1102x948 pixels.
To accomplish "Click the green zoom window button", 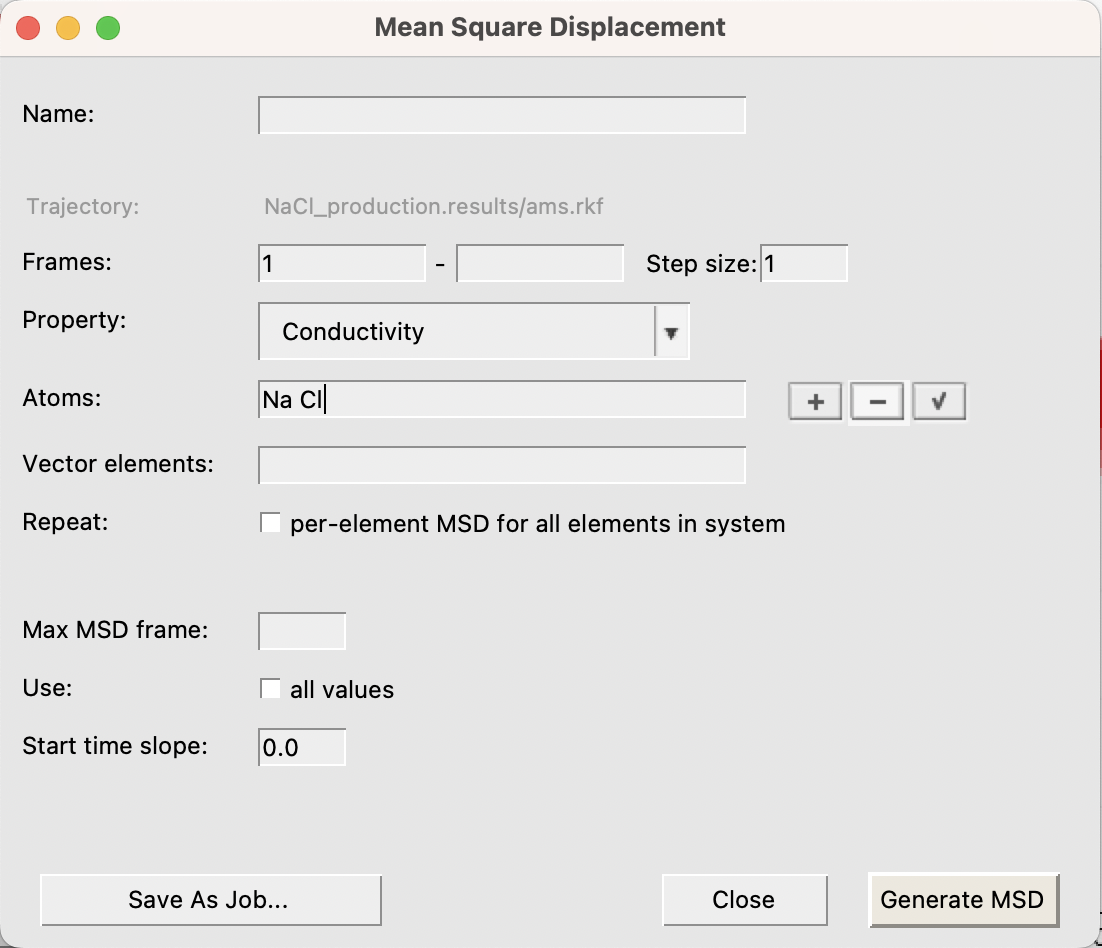I will pyautogui.click(x=108, y=28).
